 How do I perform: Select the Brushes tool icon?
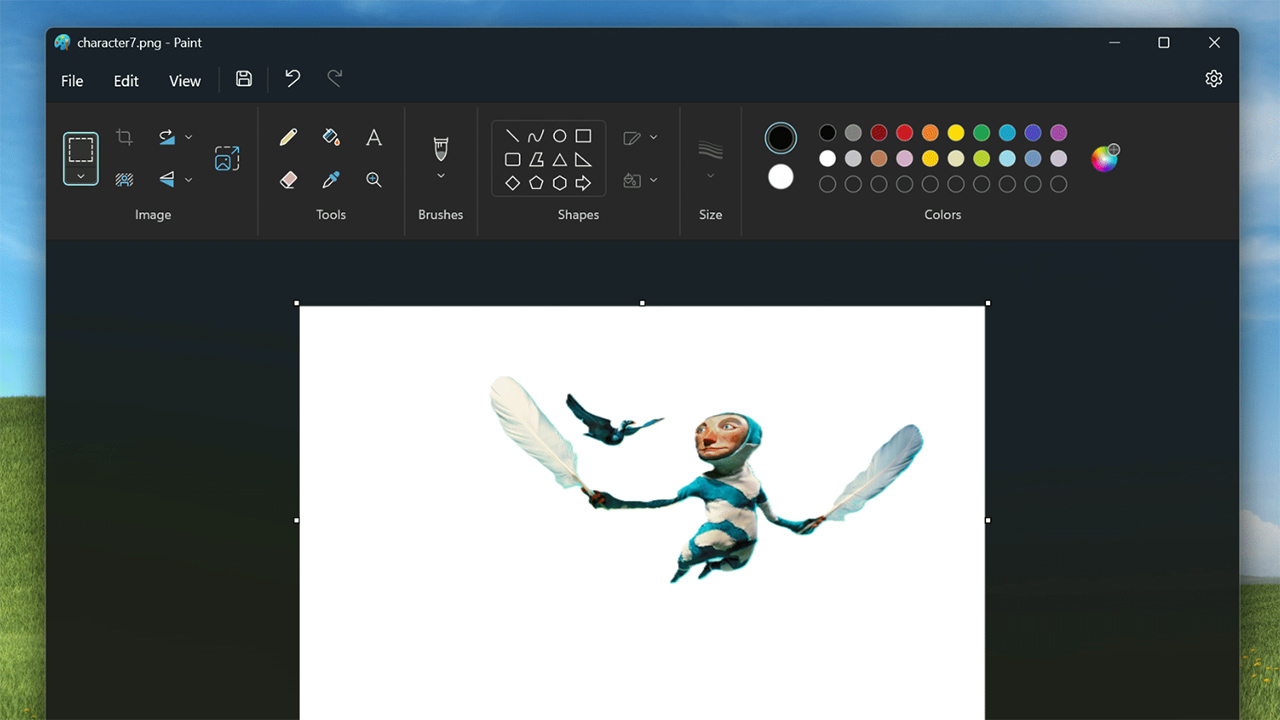(x=441, y=149)
